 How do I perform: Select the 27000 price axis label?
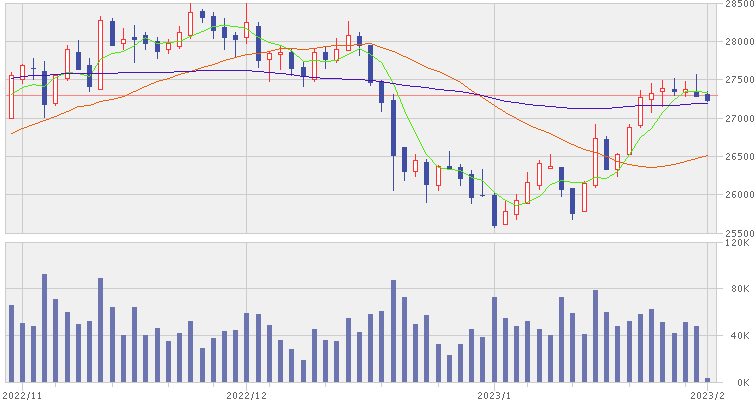[740, 118]
